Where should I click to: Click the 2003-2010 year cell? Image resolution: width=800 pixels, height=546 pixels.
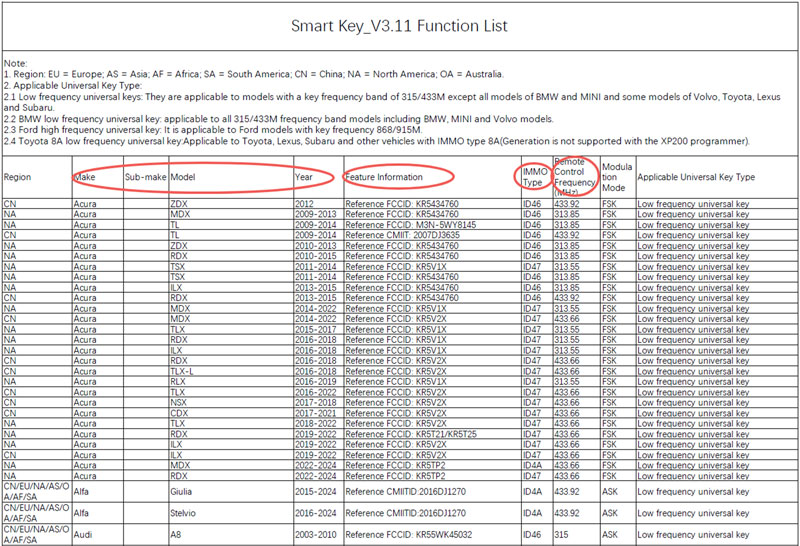(314, 535)
